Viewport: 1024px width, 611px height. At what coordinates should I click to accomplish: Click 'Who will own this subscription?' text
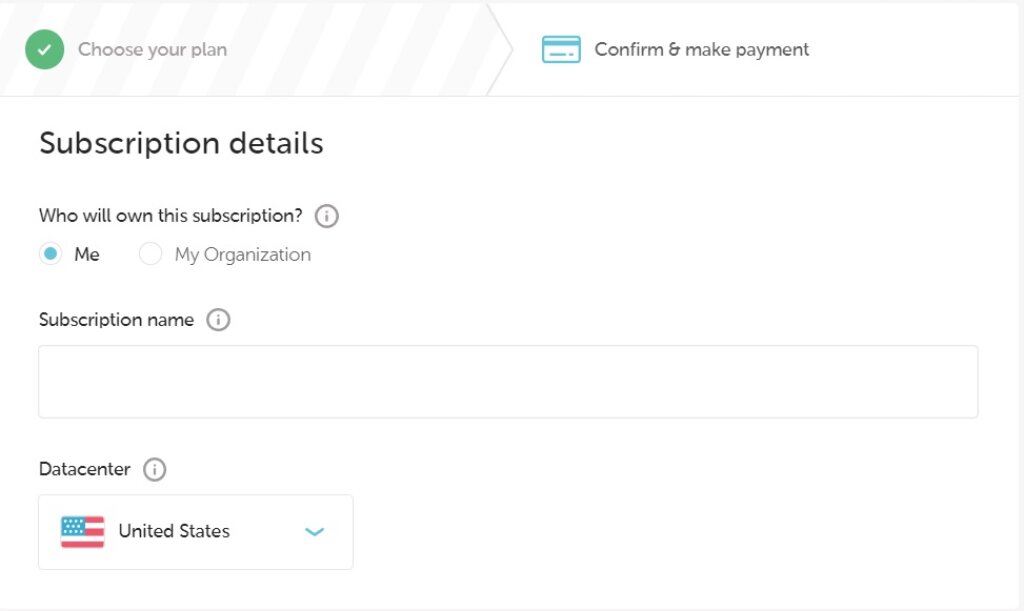[x=170, y=216]
